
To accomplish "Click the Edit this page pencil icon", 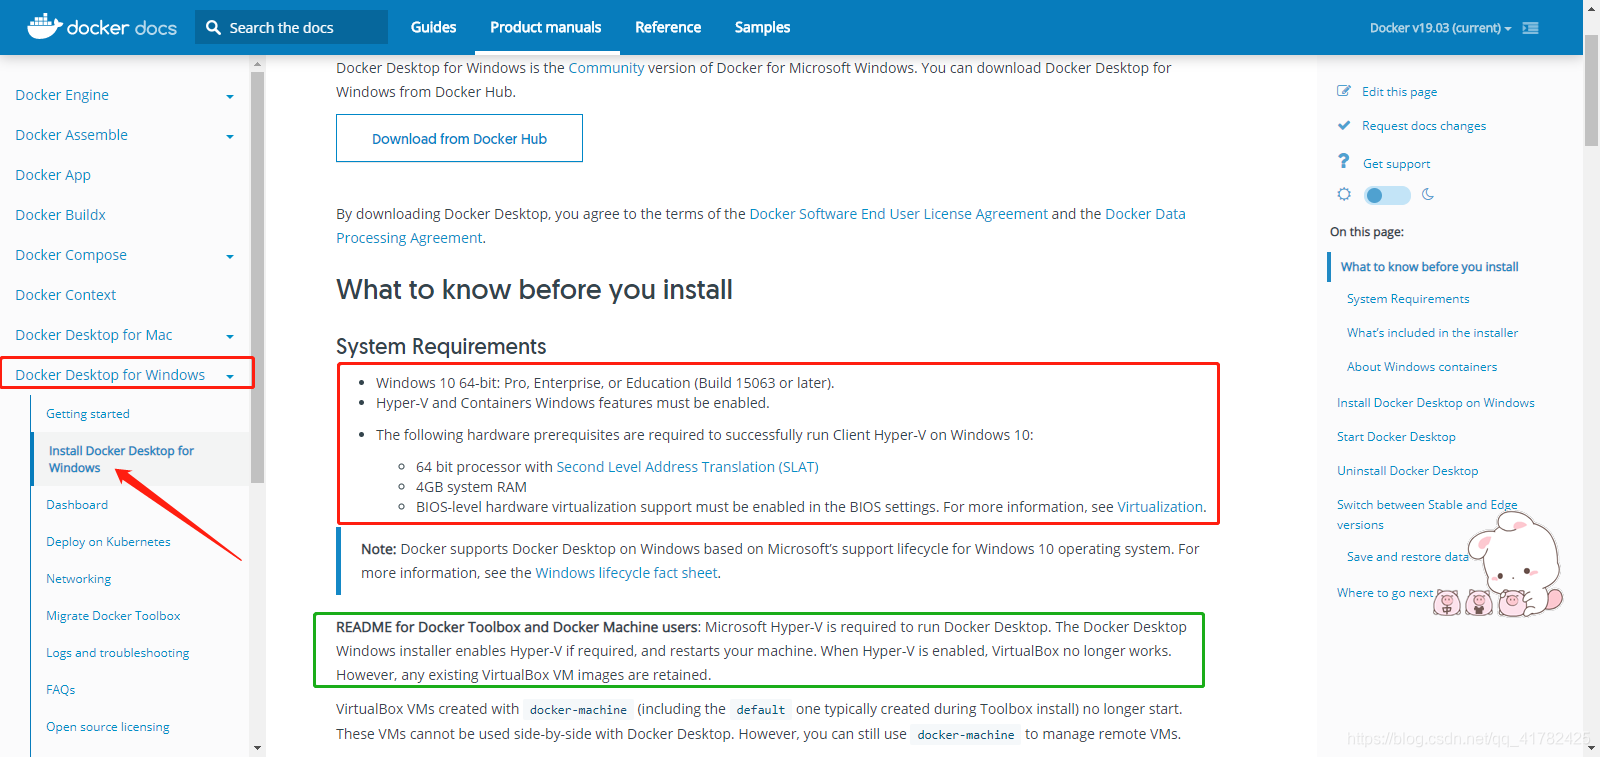I will click(x=1344, y=91).
